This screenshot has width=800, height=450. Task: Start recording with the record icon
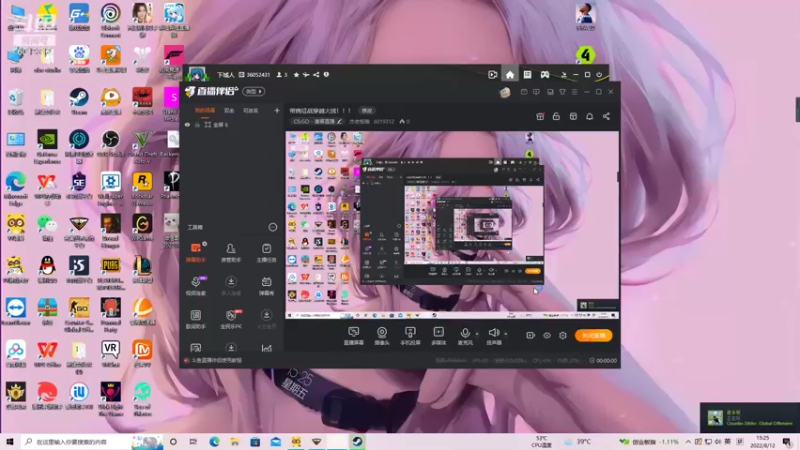(531, 335)
